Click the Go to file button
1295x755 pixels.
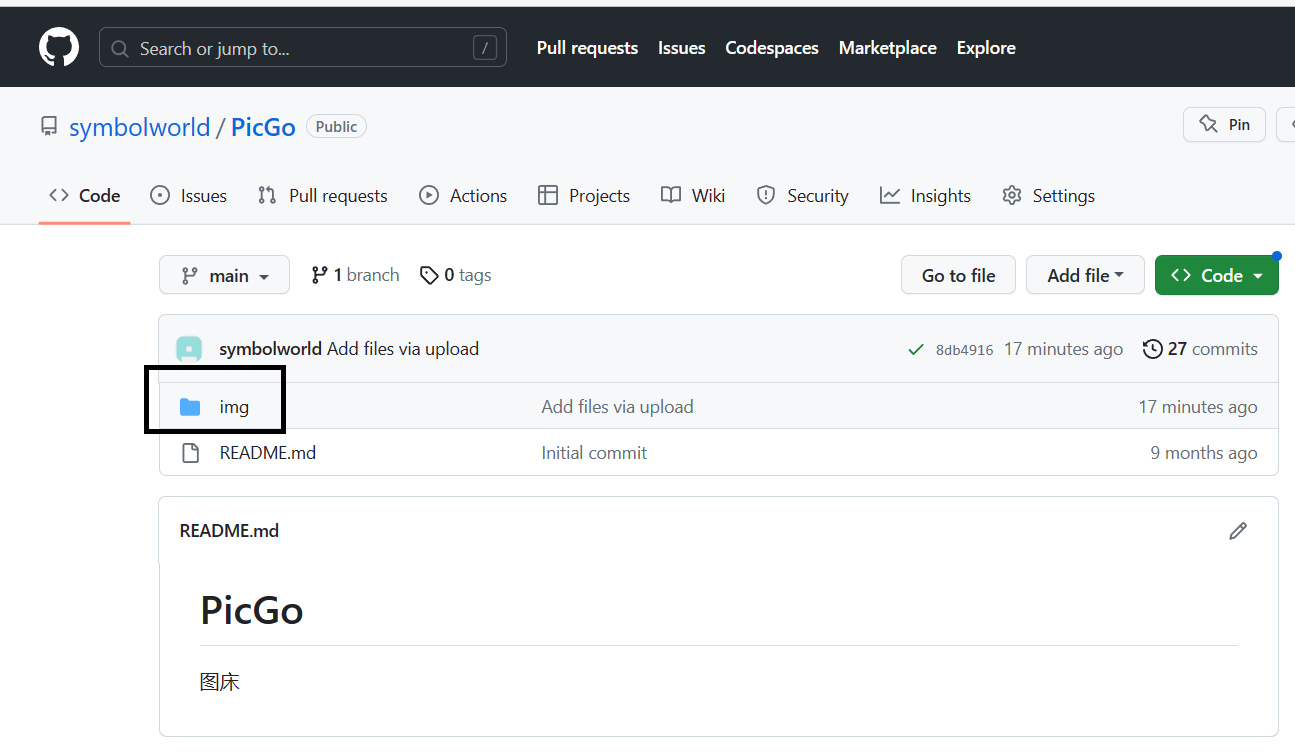pos(958,275)
